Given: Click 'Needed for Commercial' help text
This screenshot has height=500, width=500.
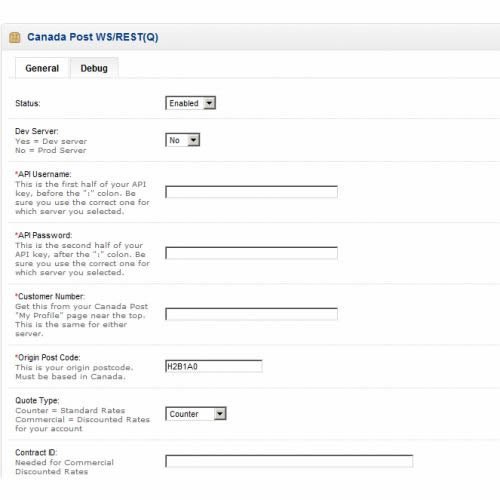Looking at the screenshot, I should pyautogui.click(x=64, y=462).
